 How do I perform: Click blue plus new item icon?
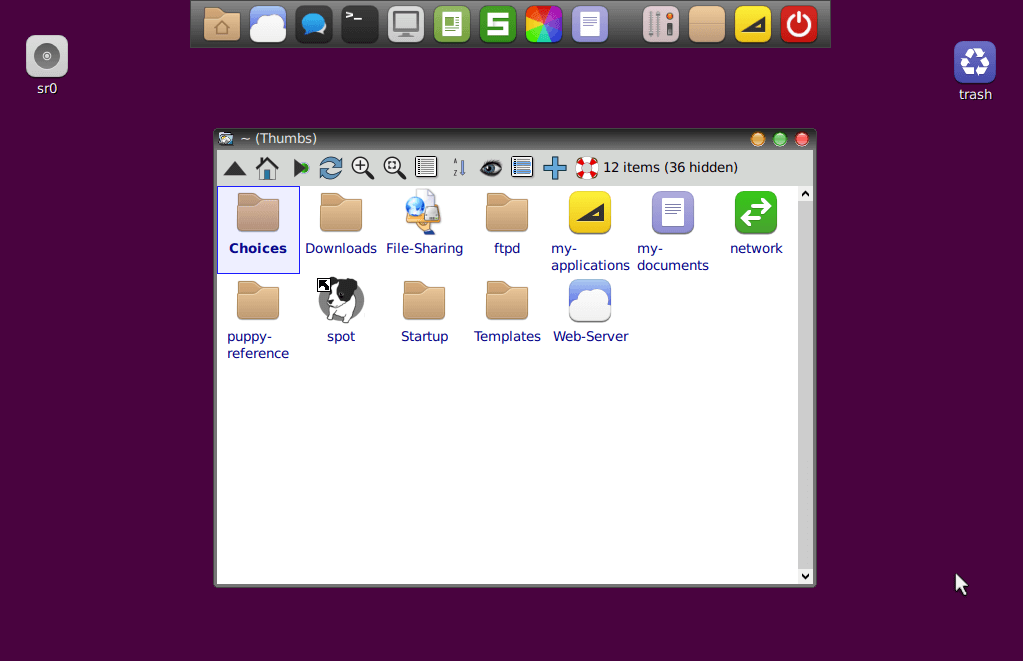[554, 168]
